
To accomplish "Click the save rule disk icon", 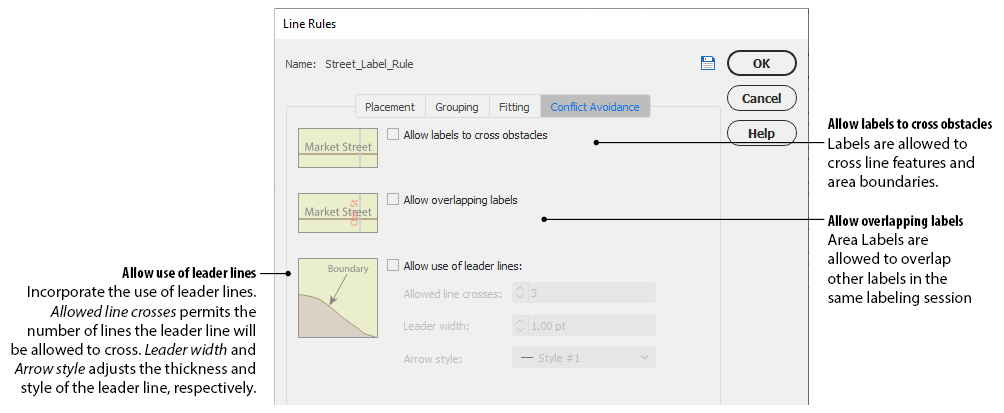I will pos(708,63).
